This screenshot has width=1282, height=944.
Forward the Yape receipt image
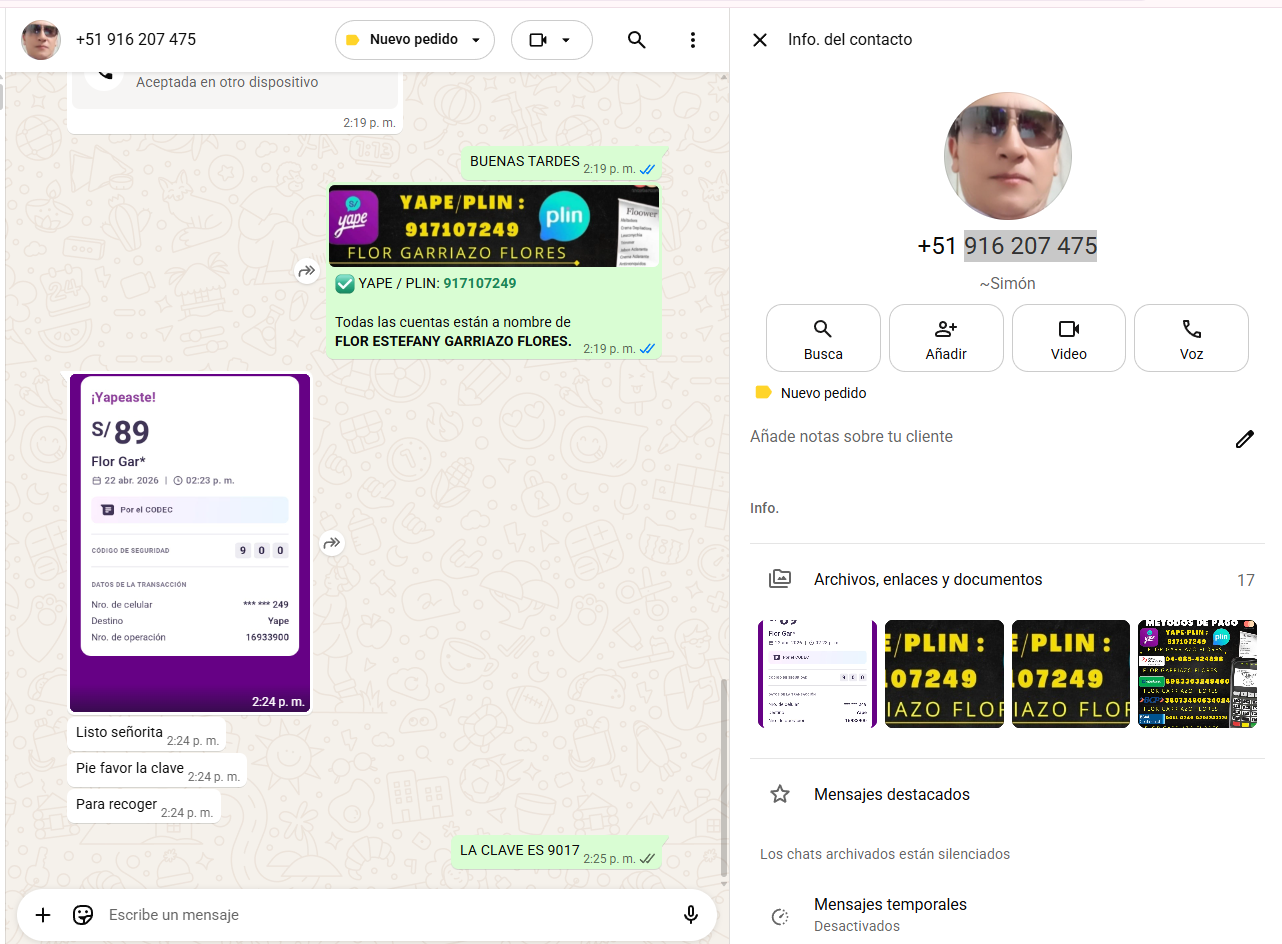point(332,543)
